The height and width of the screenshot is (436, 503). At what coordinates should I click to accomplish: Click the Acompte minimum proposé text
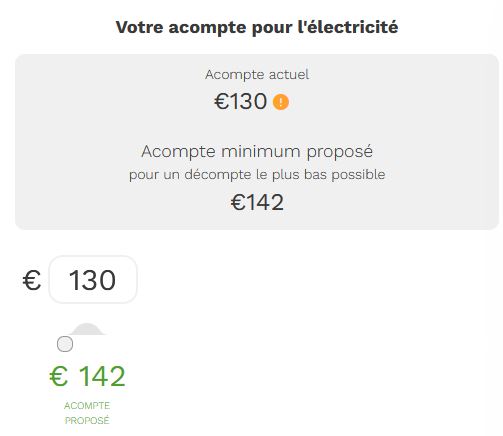(x=257, y=152)
